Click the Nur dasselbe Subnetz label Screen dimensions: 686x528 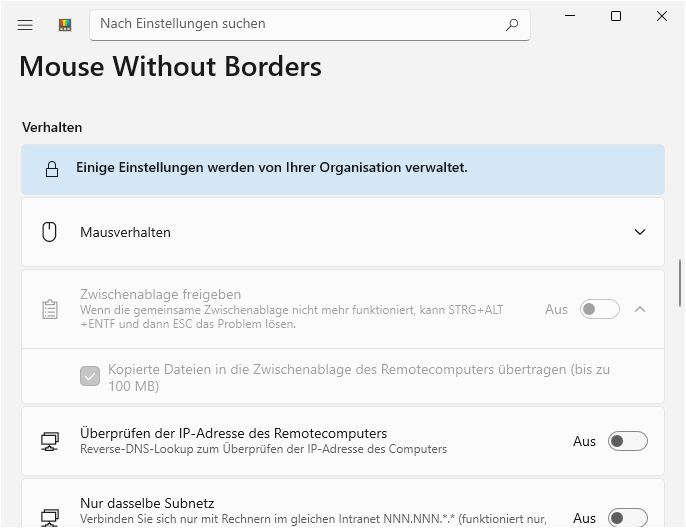147,503
